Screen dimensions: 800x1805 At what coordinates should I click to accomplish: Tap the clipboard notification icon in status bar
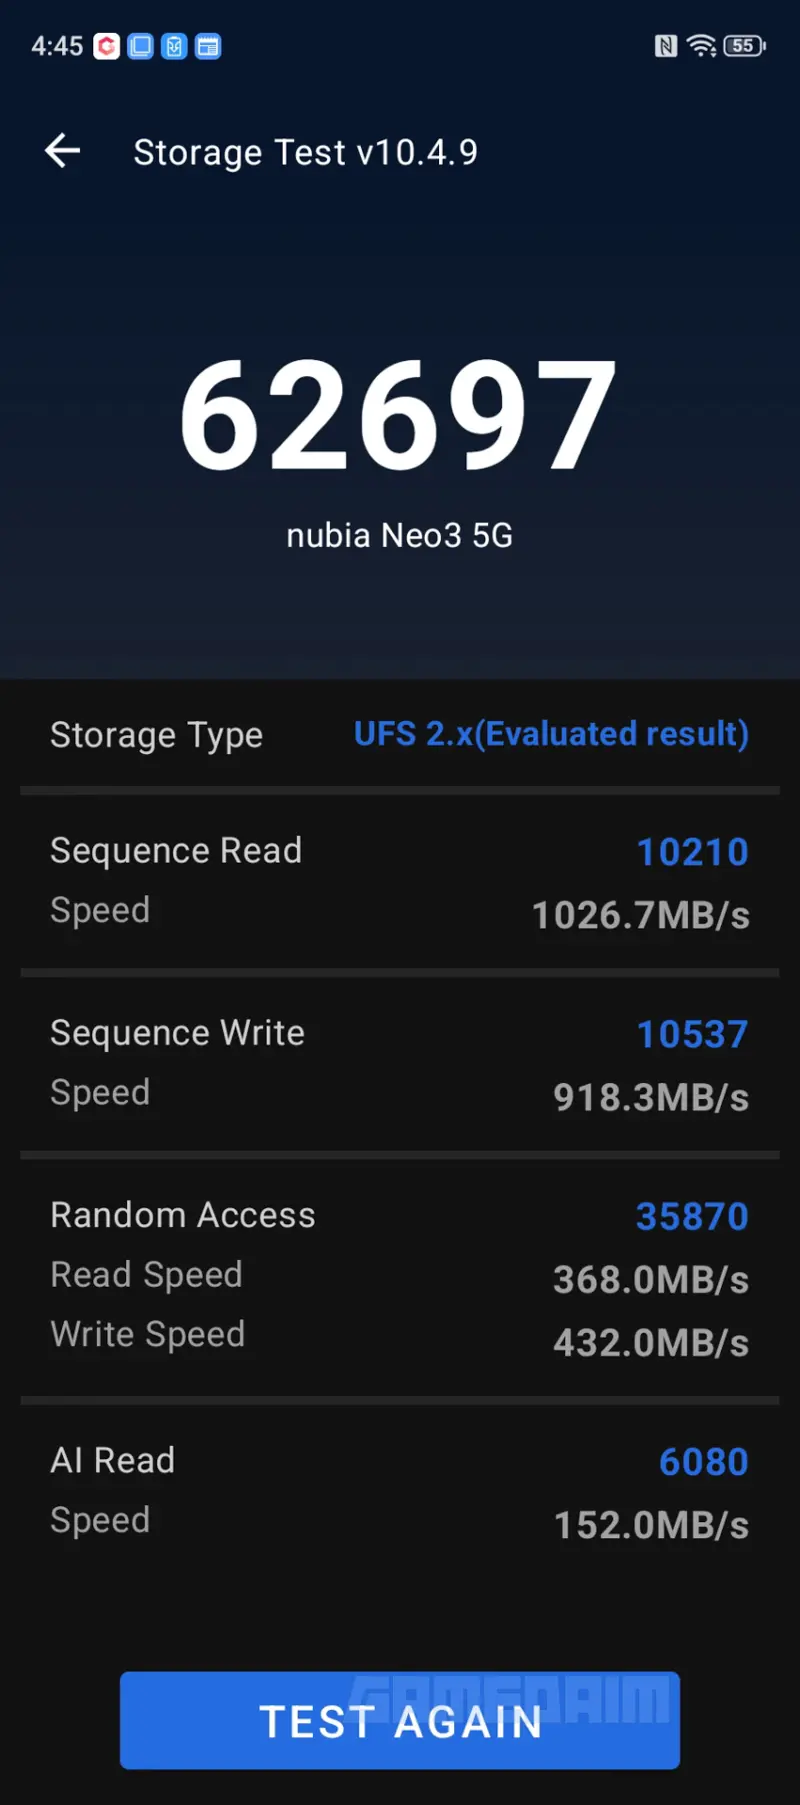tap(174, 46)
